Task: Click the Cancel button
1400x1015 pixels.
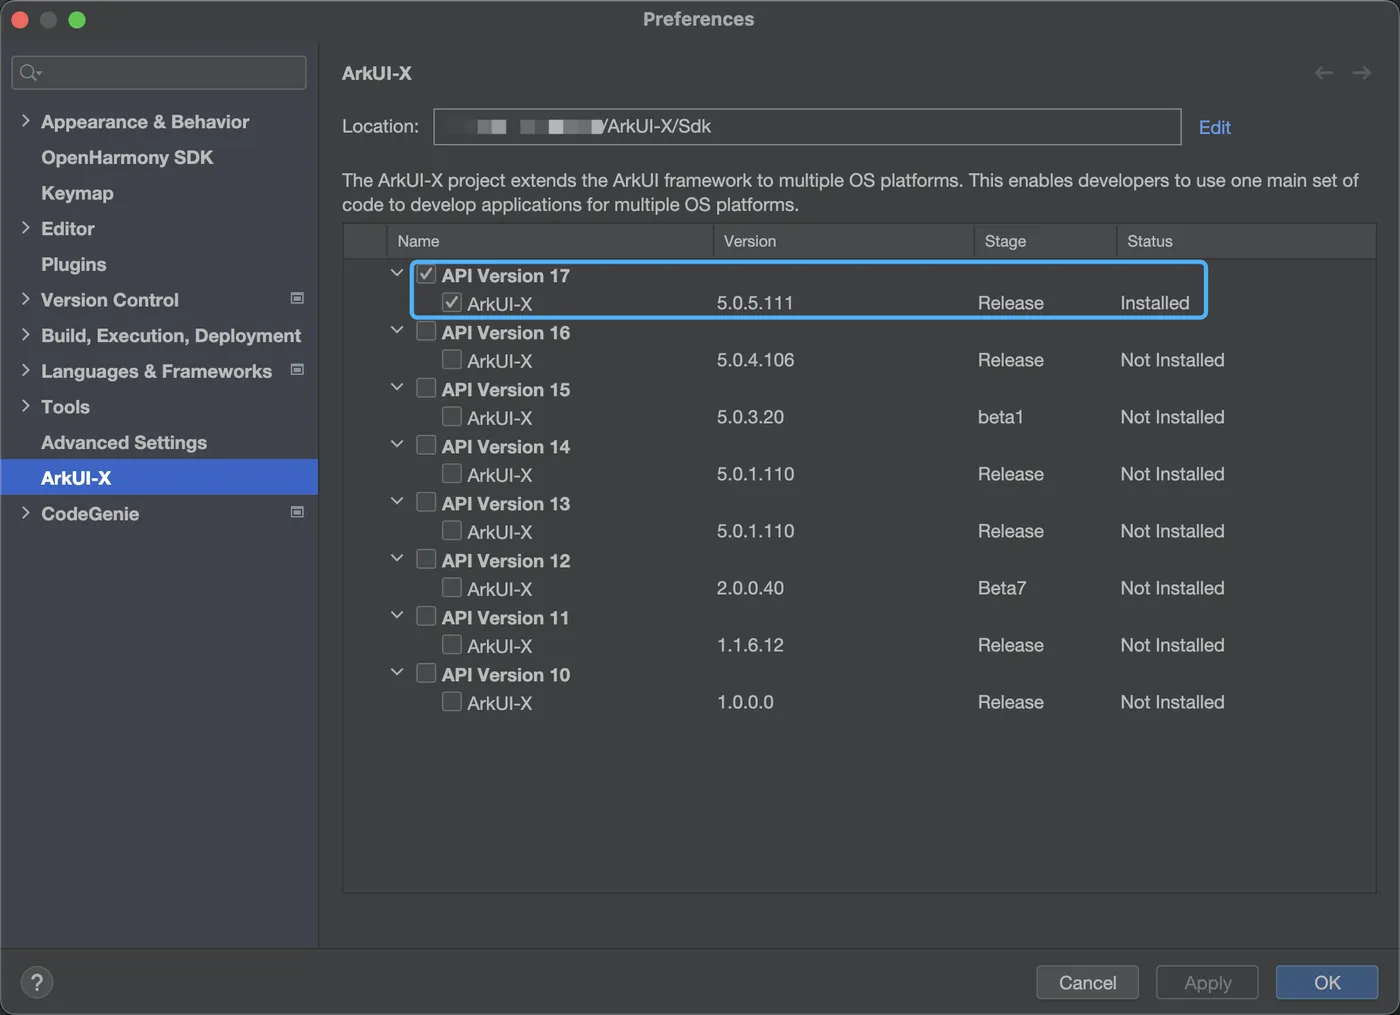Action: pos(1087,982)
